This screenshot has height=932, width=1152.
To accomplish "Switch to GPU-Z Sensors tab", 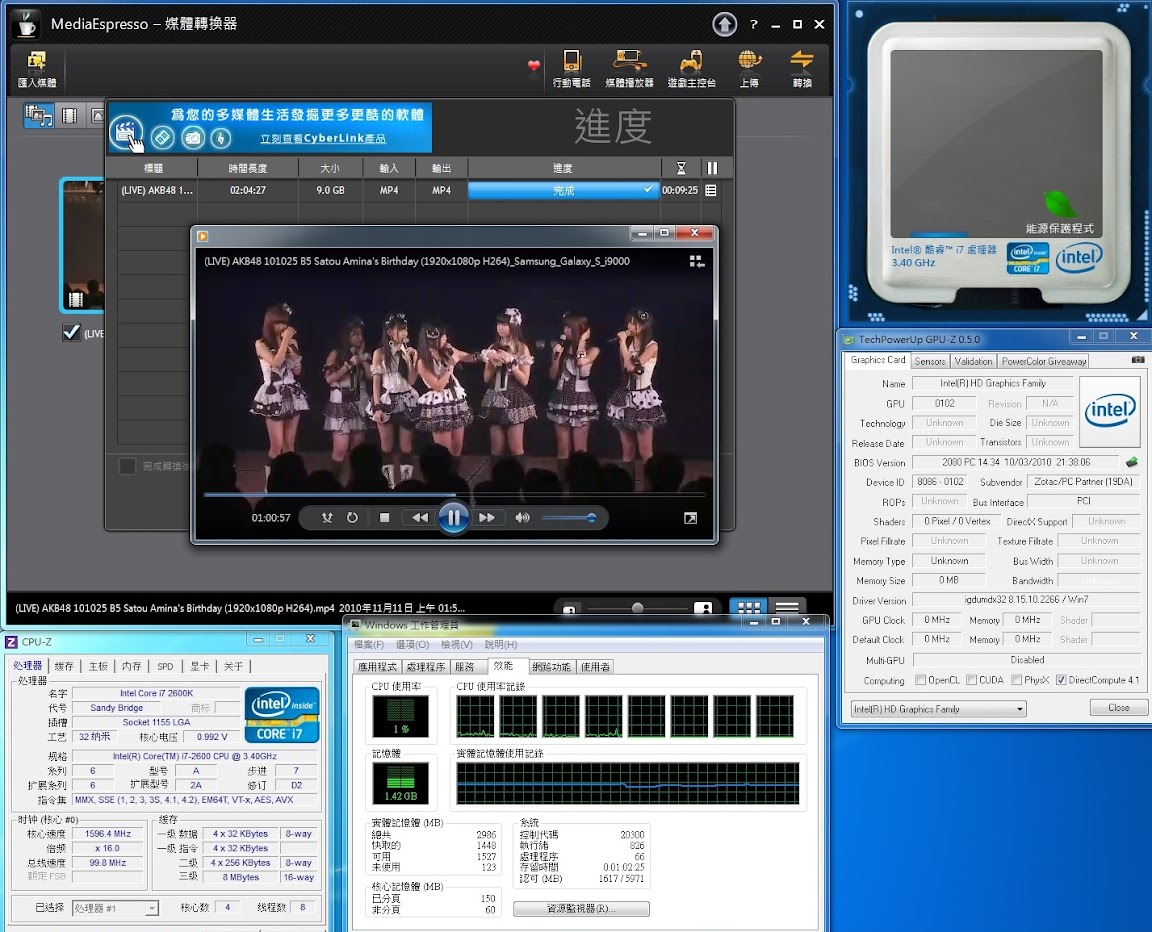I will pyautogui.click(x=929, y=361).
